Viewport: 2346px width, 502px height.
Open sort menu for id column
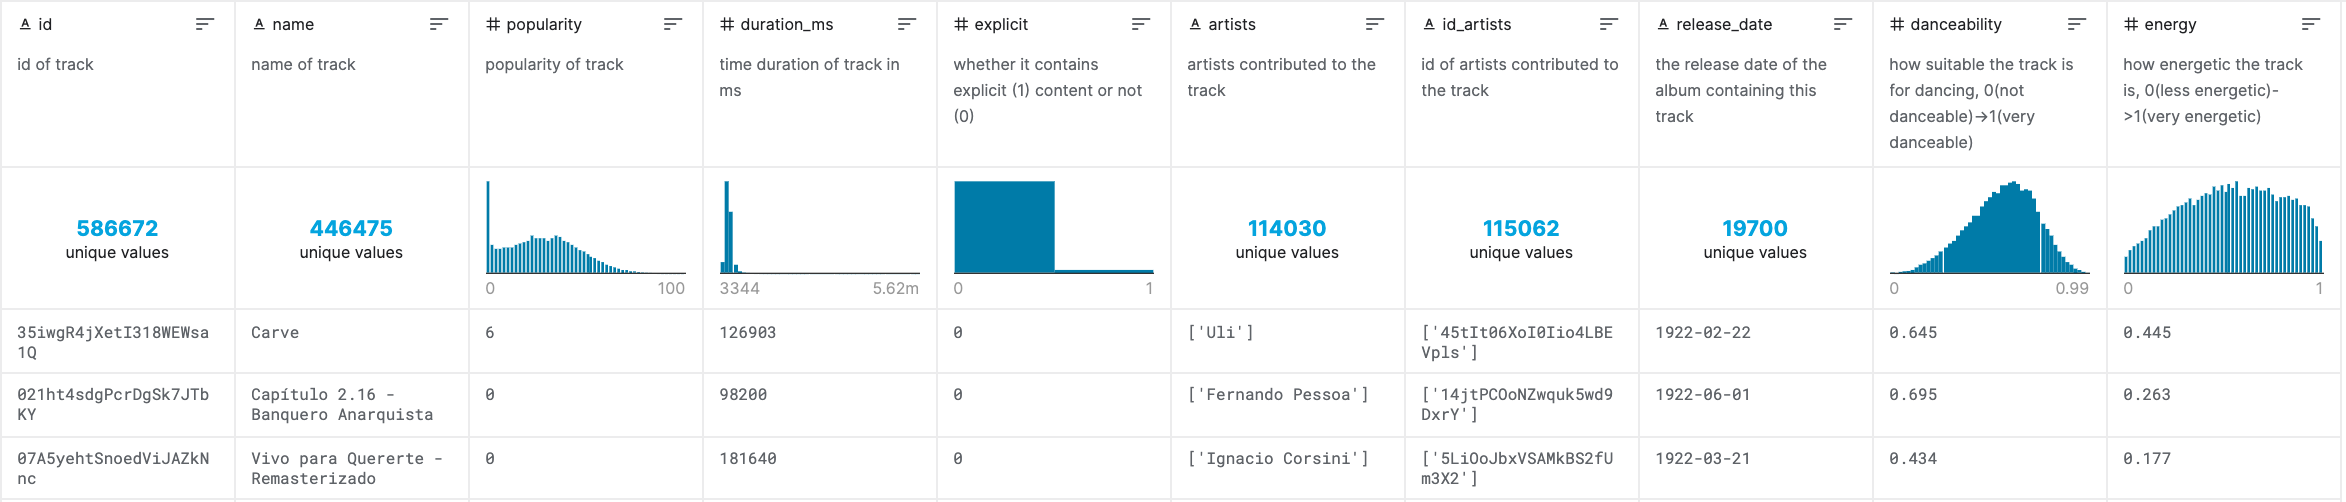tap(205, 24)
